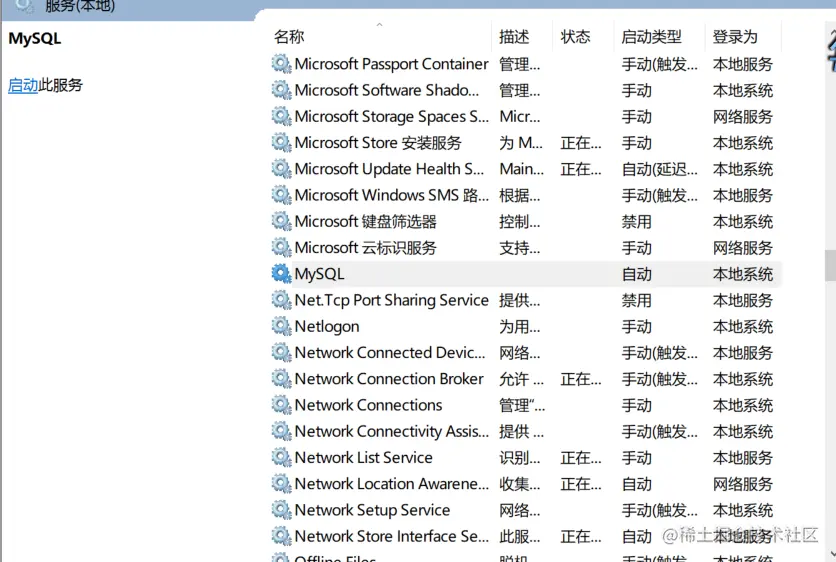836x562 pixels.
Task: Select the Microsoft Update Health S... service name
Action: (x=389, y=169)
